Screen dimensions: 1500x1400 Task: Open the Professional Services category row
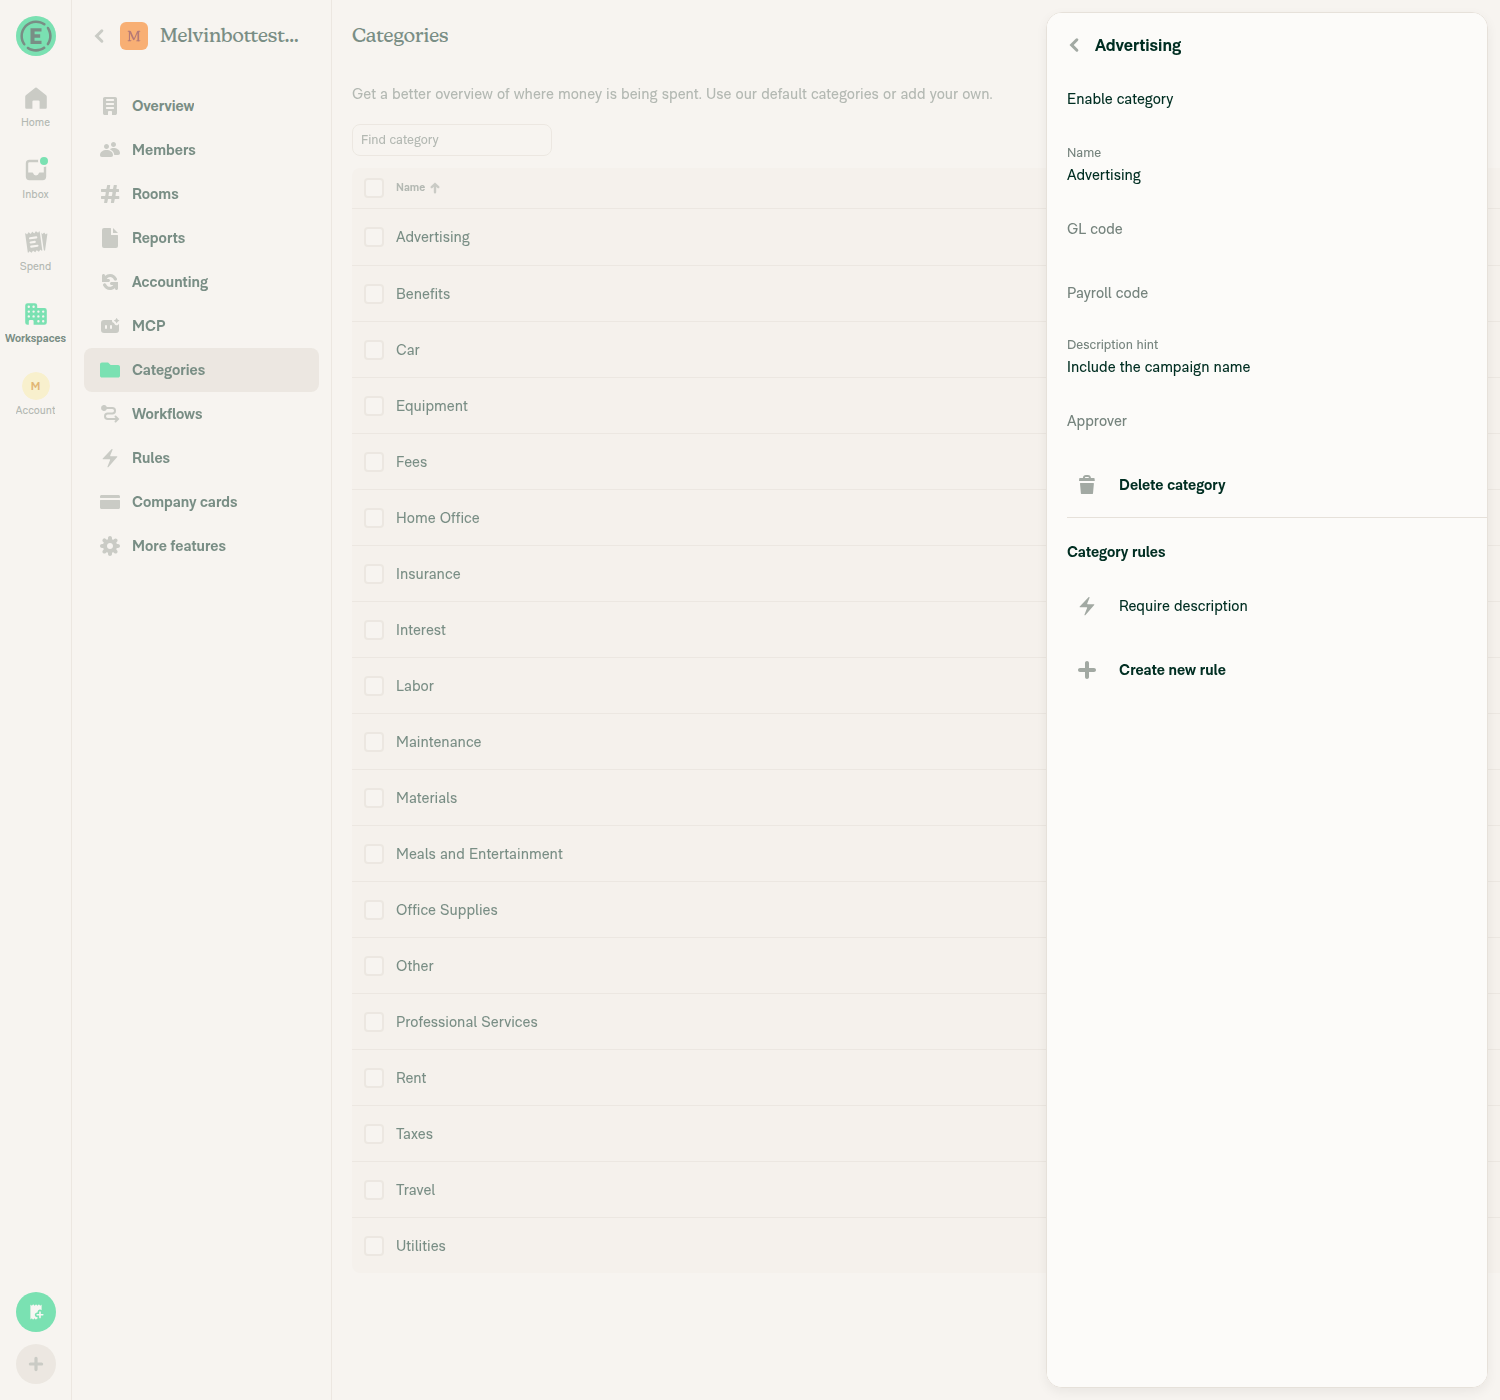[x=699, y=1022]
